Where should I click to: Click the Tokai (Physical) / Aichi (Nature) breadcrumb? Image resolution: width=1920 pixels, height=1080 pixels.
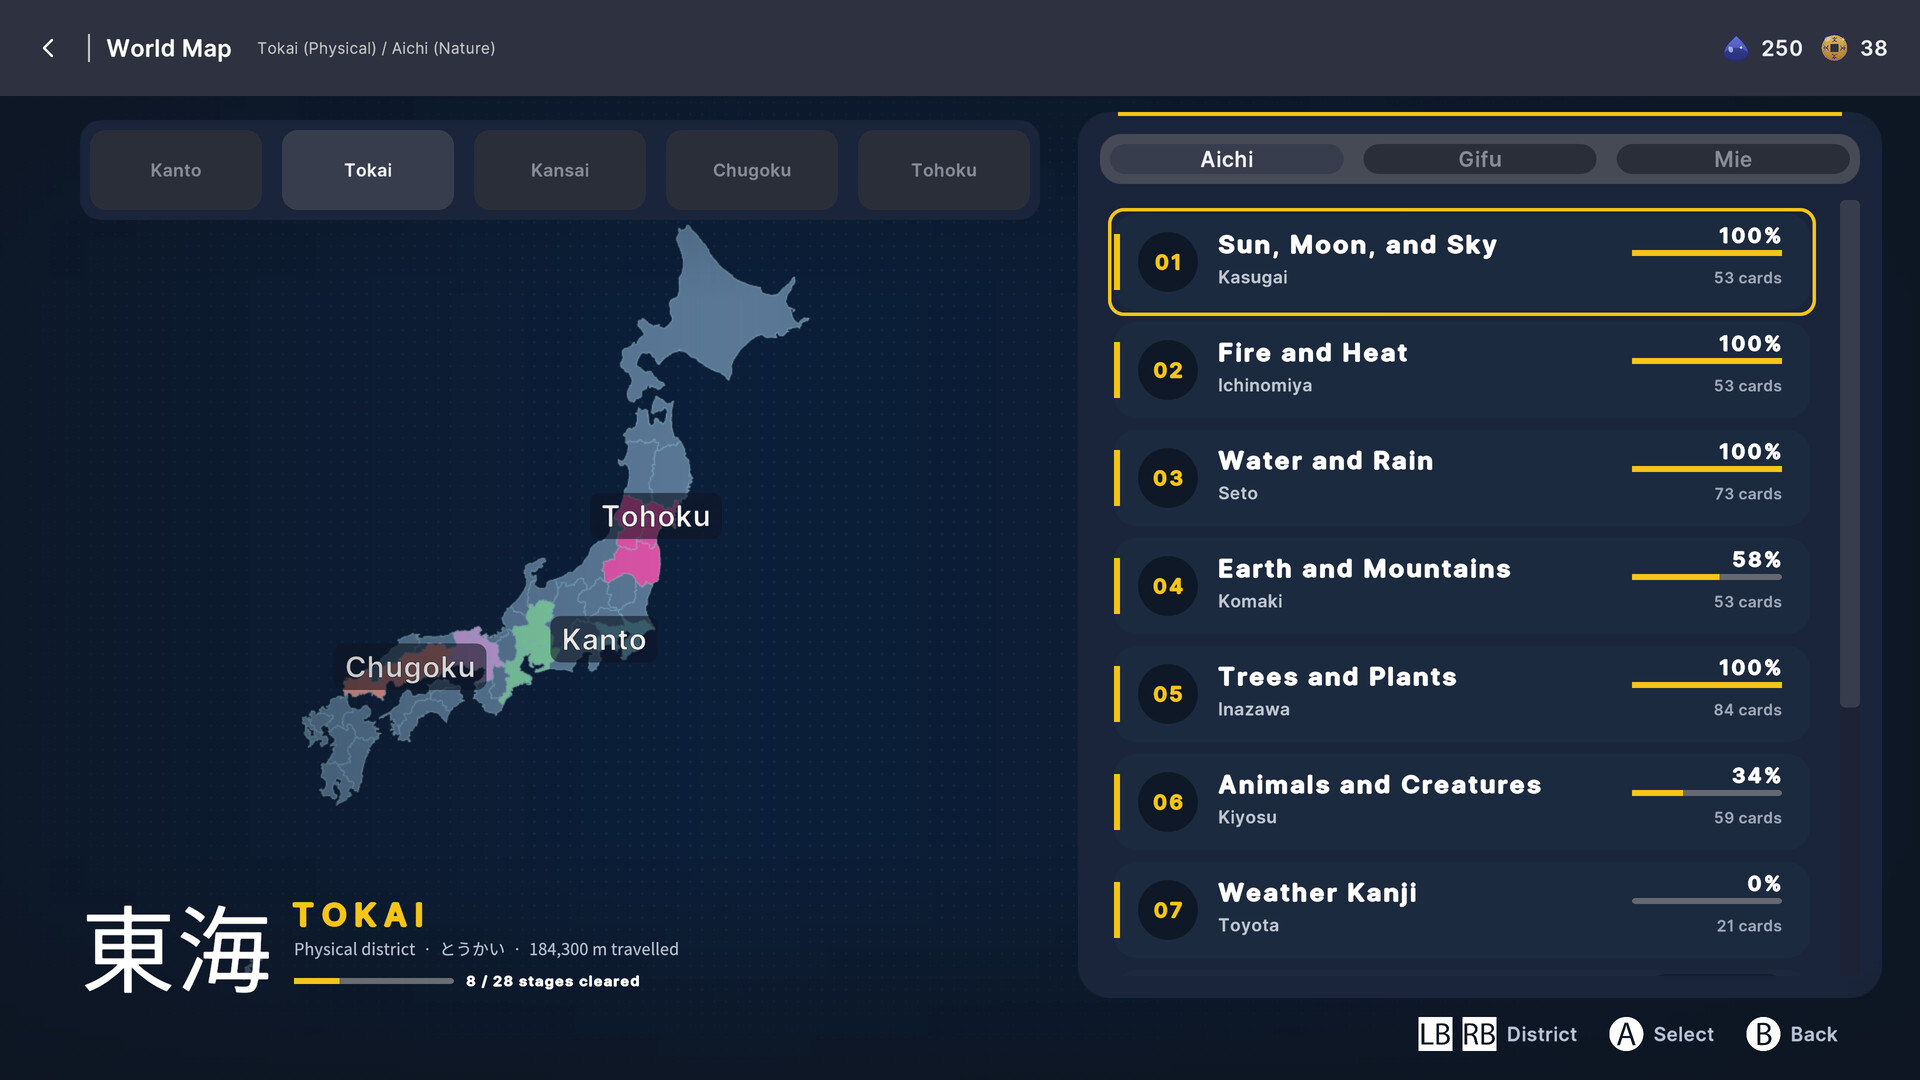tap(376, 48)
